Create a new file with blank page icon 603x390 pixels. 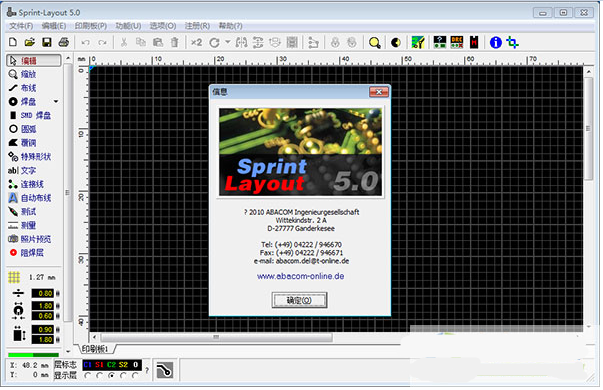tap(13, 42)
